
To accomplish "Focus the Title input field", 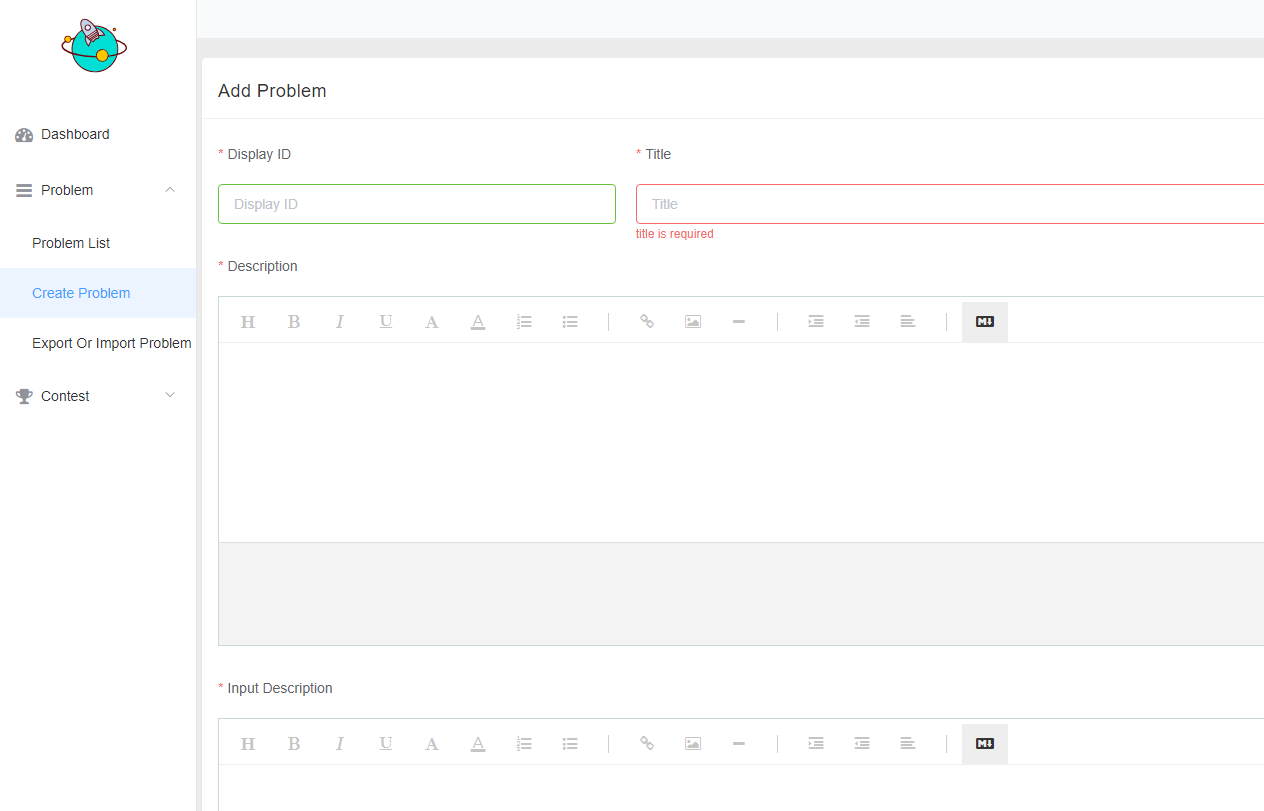I will click(950, 204).
